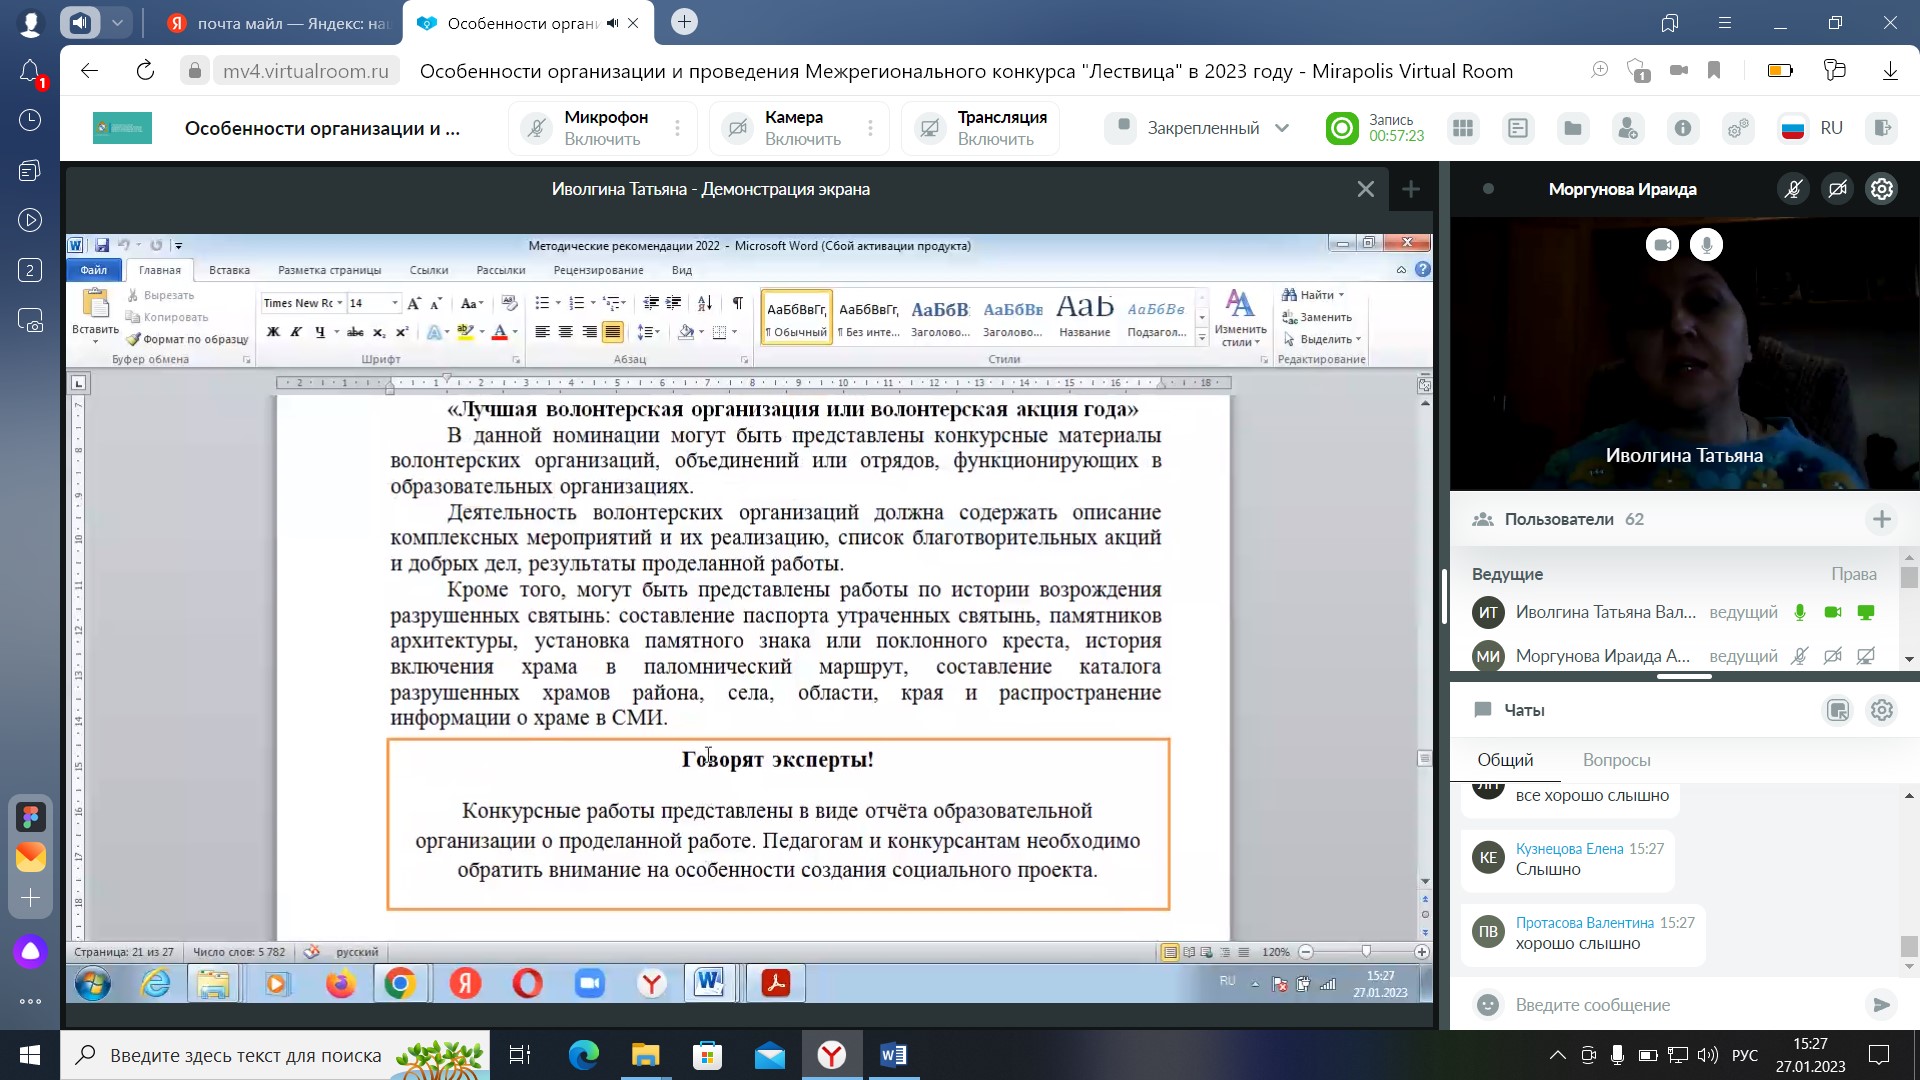The height and width of the screenshot is (1080, 1920).
Task: Close the screen demonstration panel
Action: coord(1365,189)
